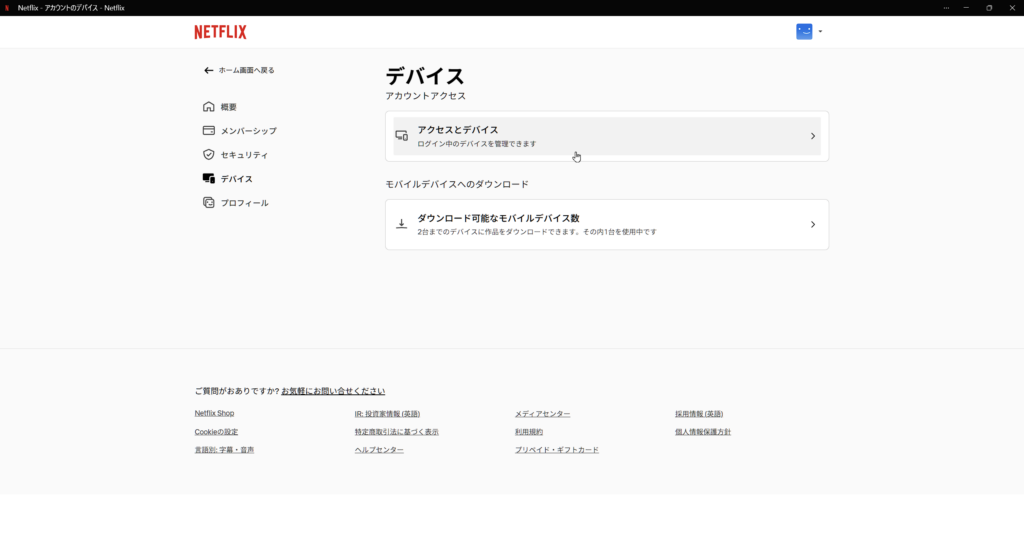Go back via ホーム画面へ戻る link
The width and height of the screenshot is (1024, 552).
coord(246,71)
